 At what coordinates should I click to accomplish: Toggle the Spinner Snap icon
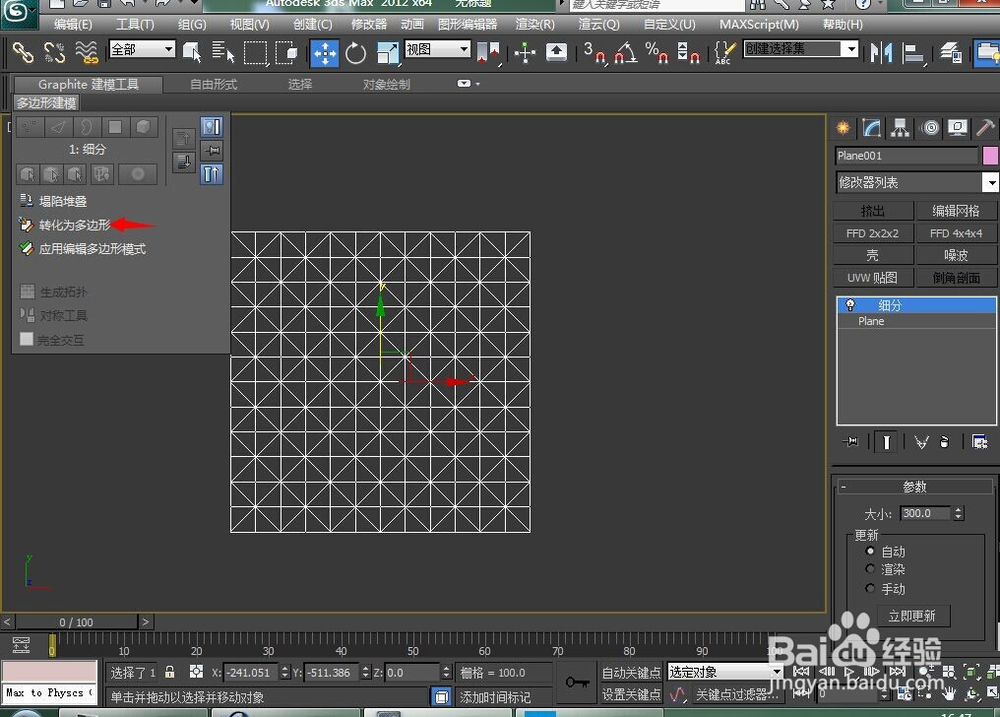coord(688,52)
